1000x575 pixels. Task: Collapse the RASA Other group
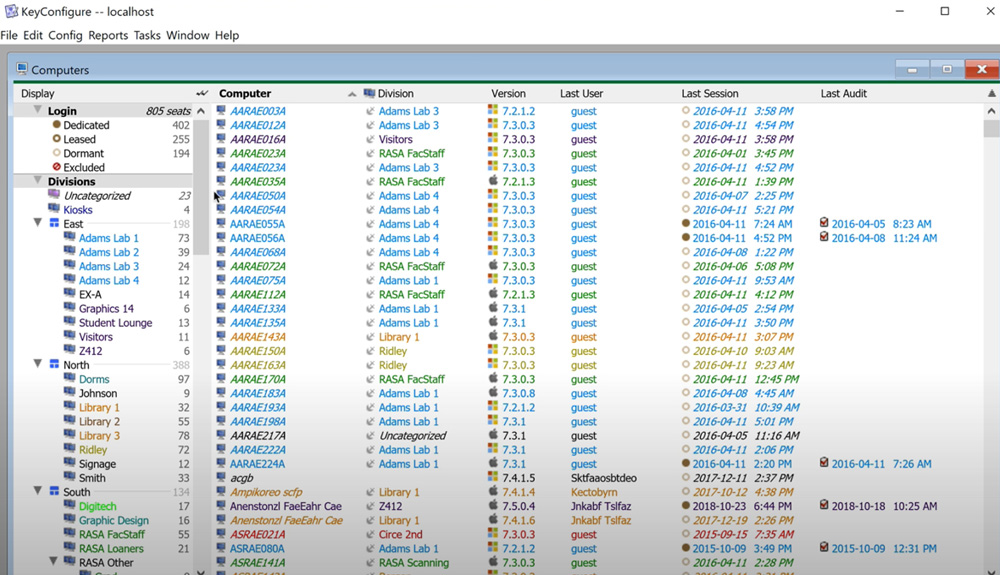click(x=54, y=562)
